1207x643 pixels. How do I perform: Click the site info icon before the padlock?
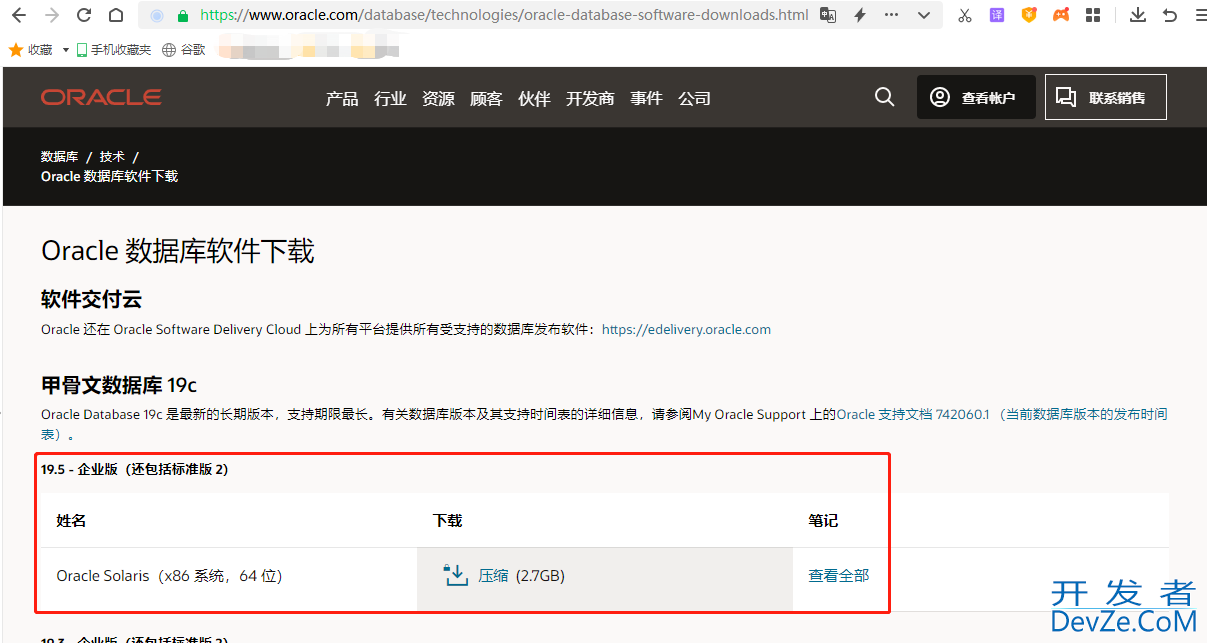click(157, 15)
